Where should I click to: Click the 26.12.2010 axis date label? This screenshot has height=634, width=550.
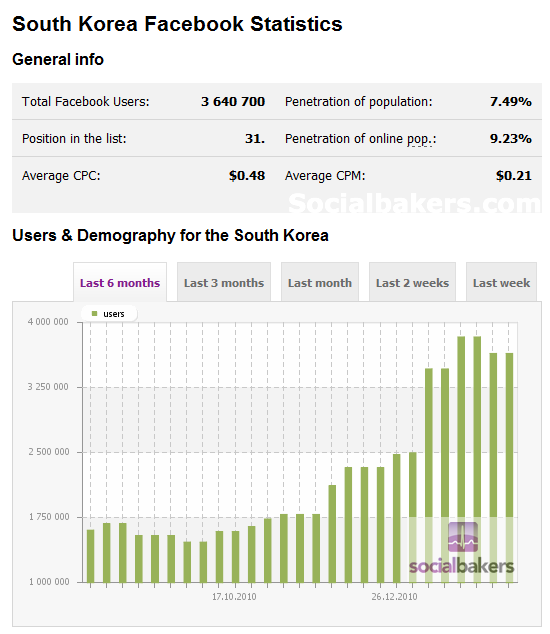tap(394, 596)
